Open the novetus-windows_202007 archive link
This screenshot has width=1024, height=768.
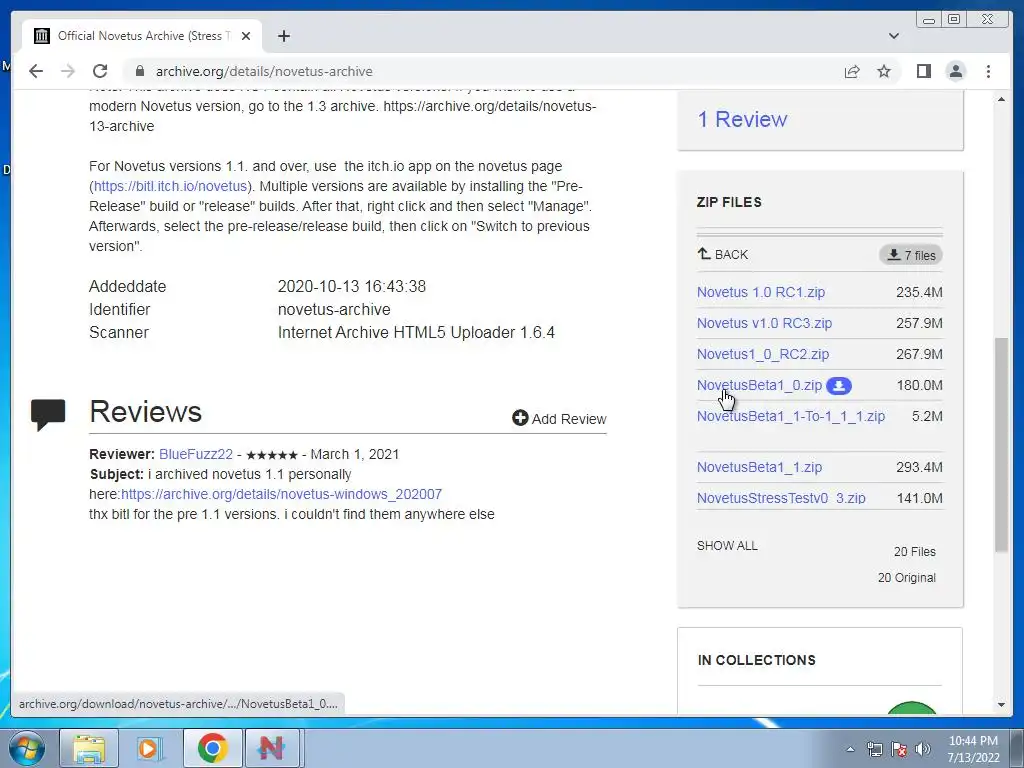point(281,494)
